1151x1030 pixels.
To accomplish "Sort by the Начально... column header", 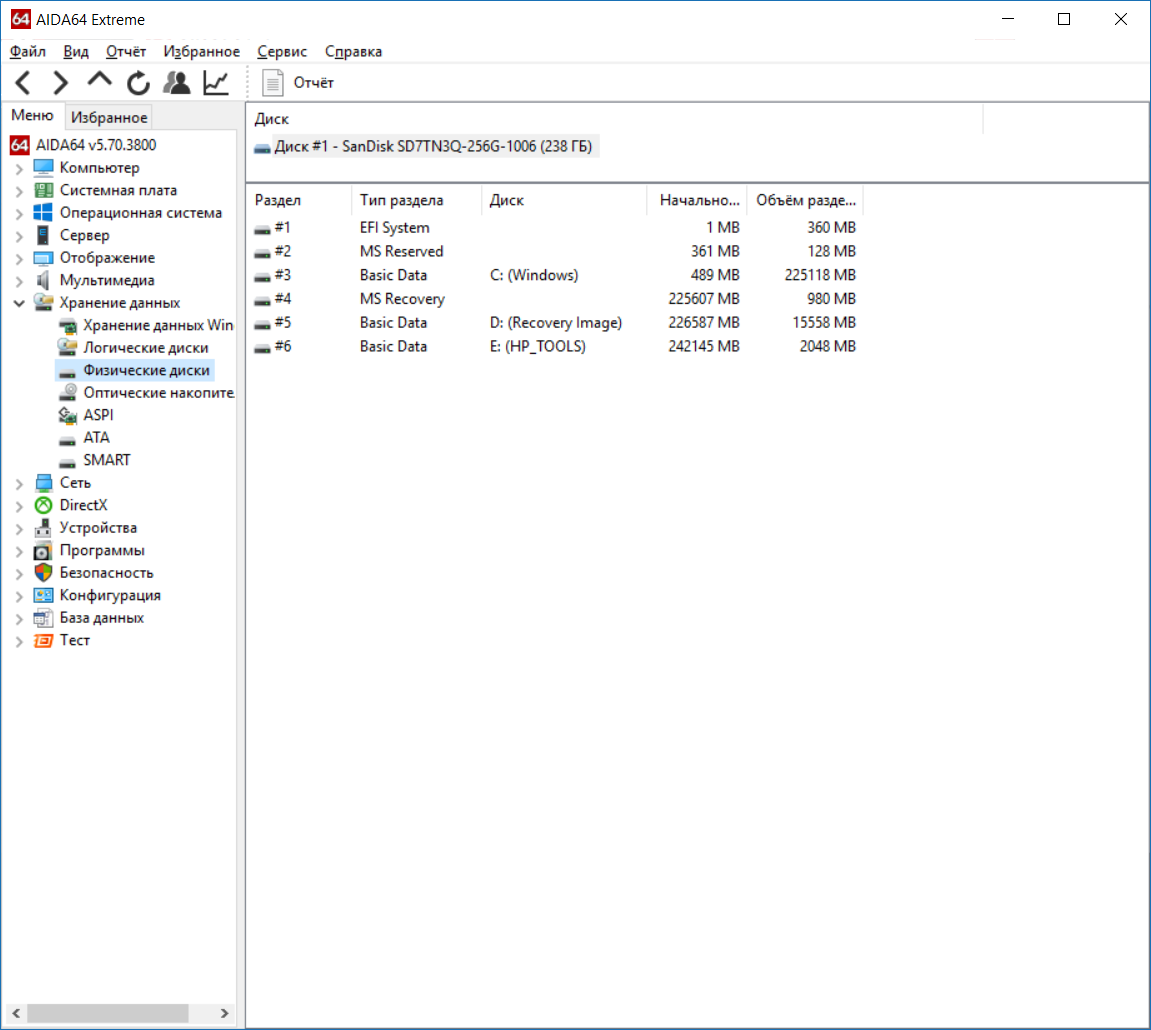I will (696, 200).
